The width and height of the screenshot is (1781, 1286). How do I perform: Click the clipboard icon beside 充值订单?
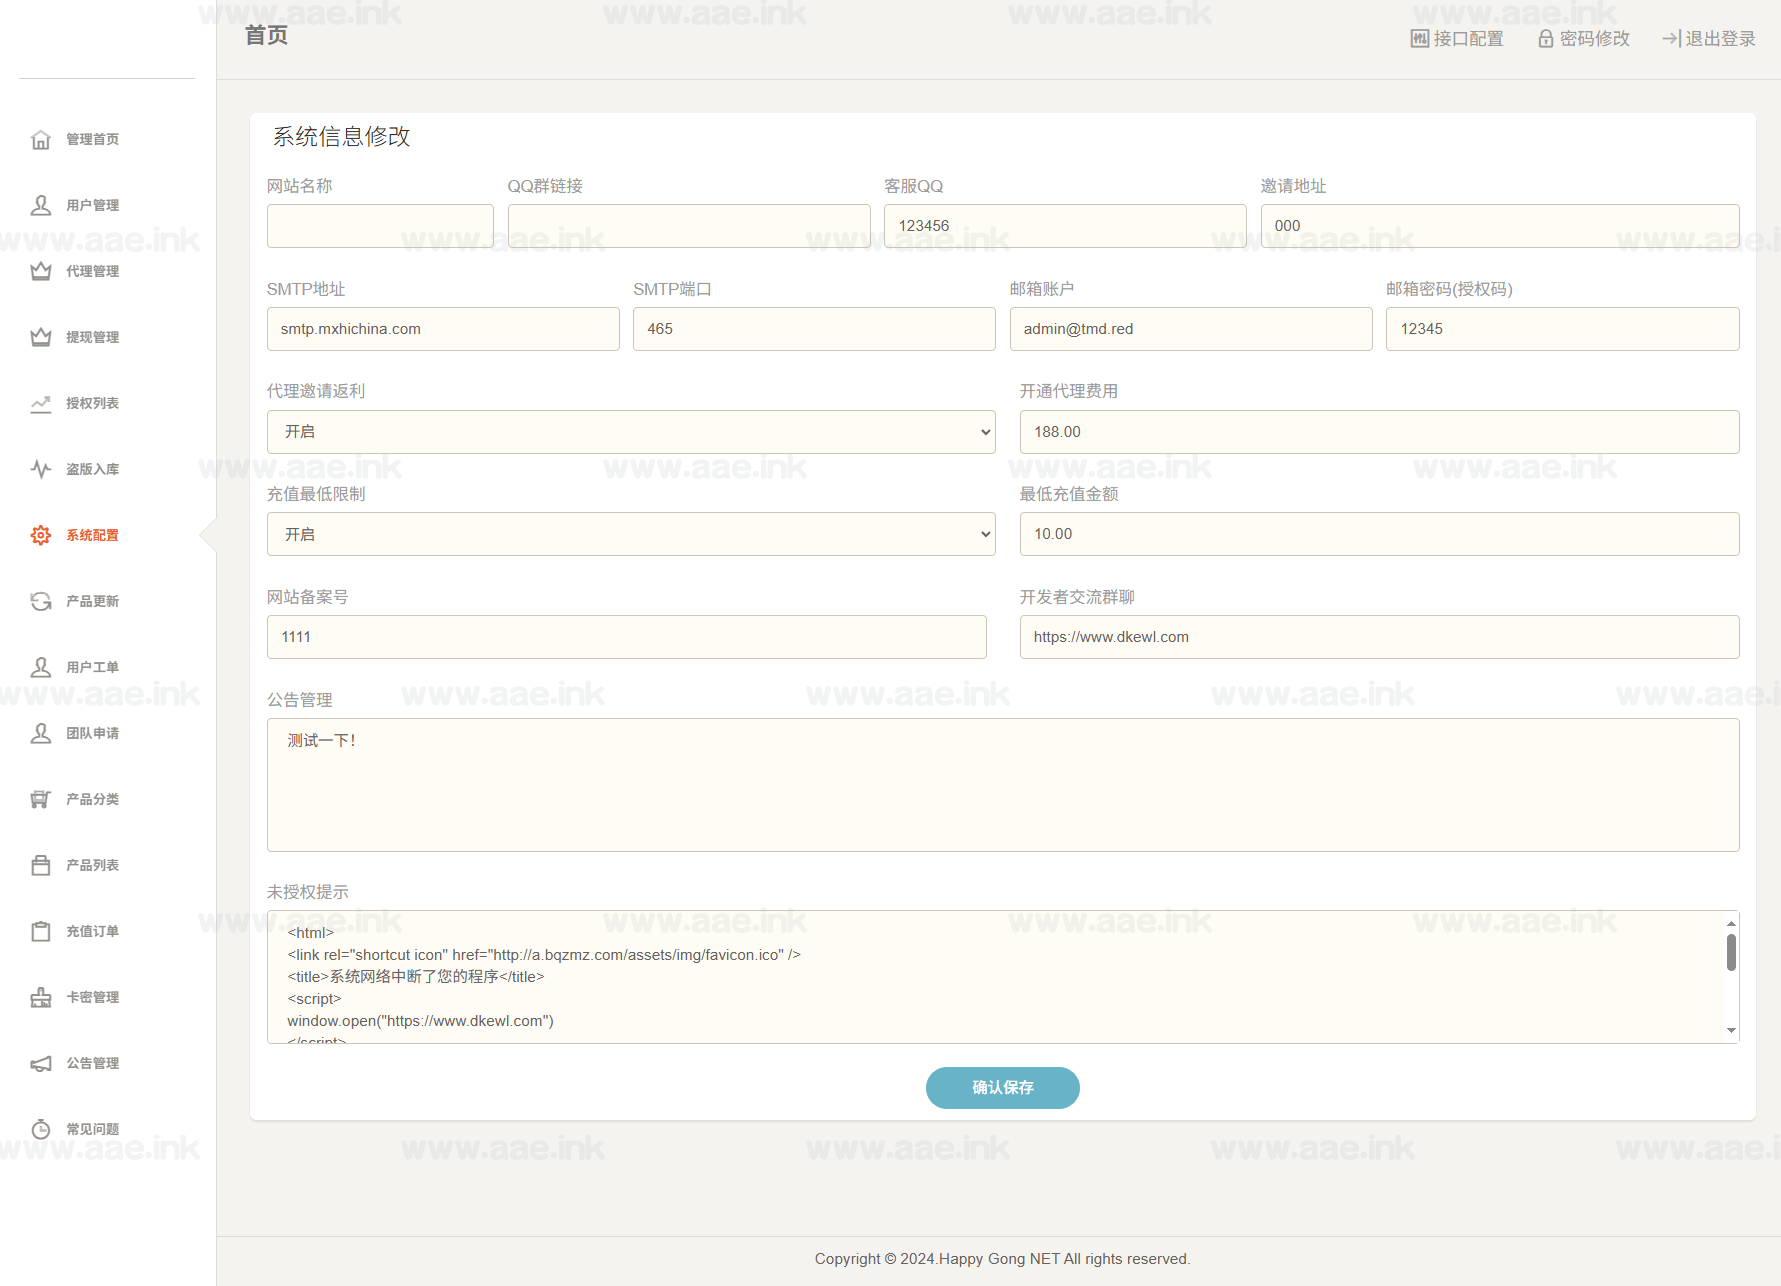[41, 931]
